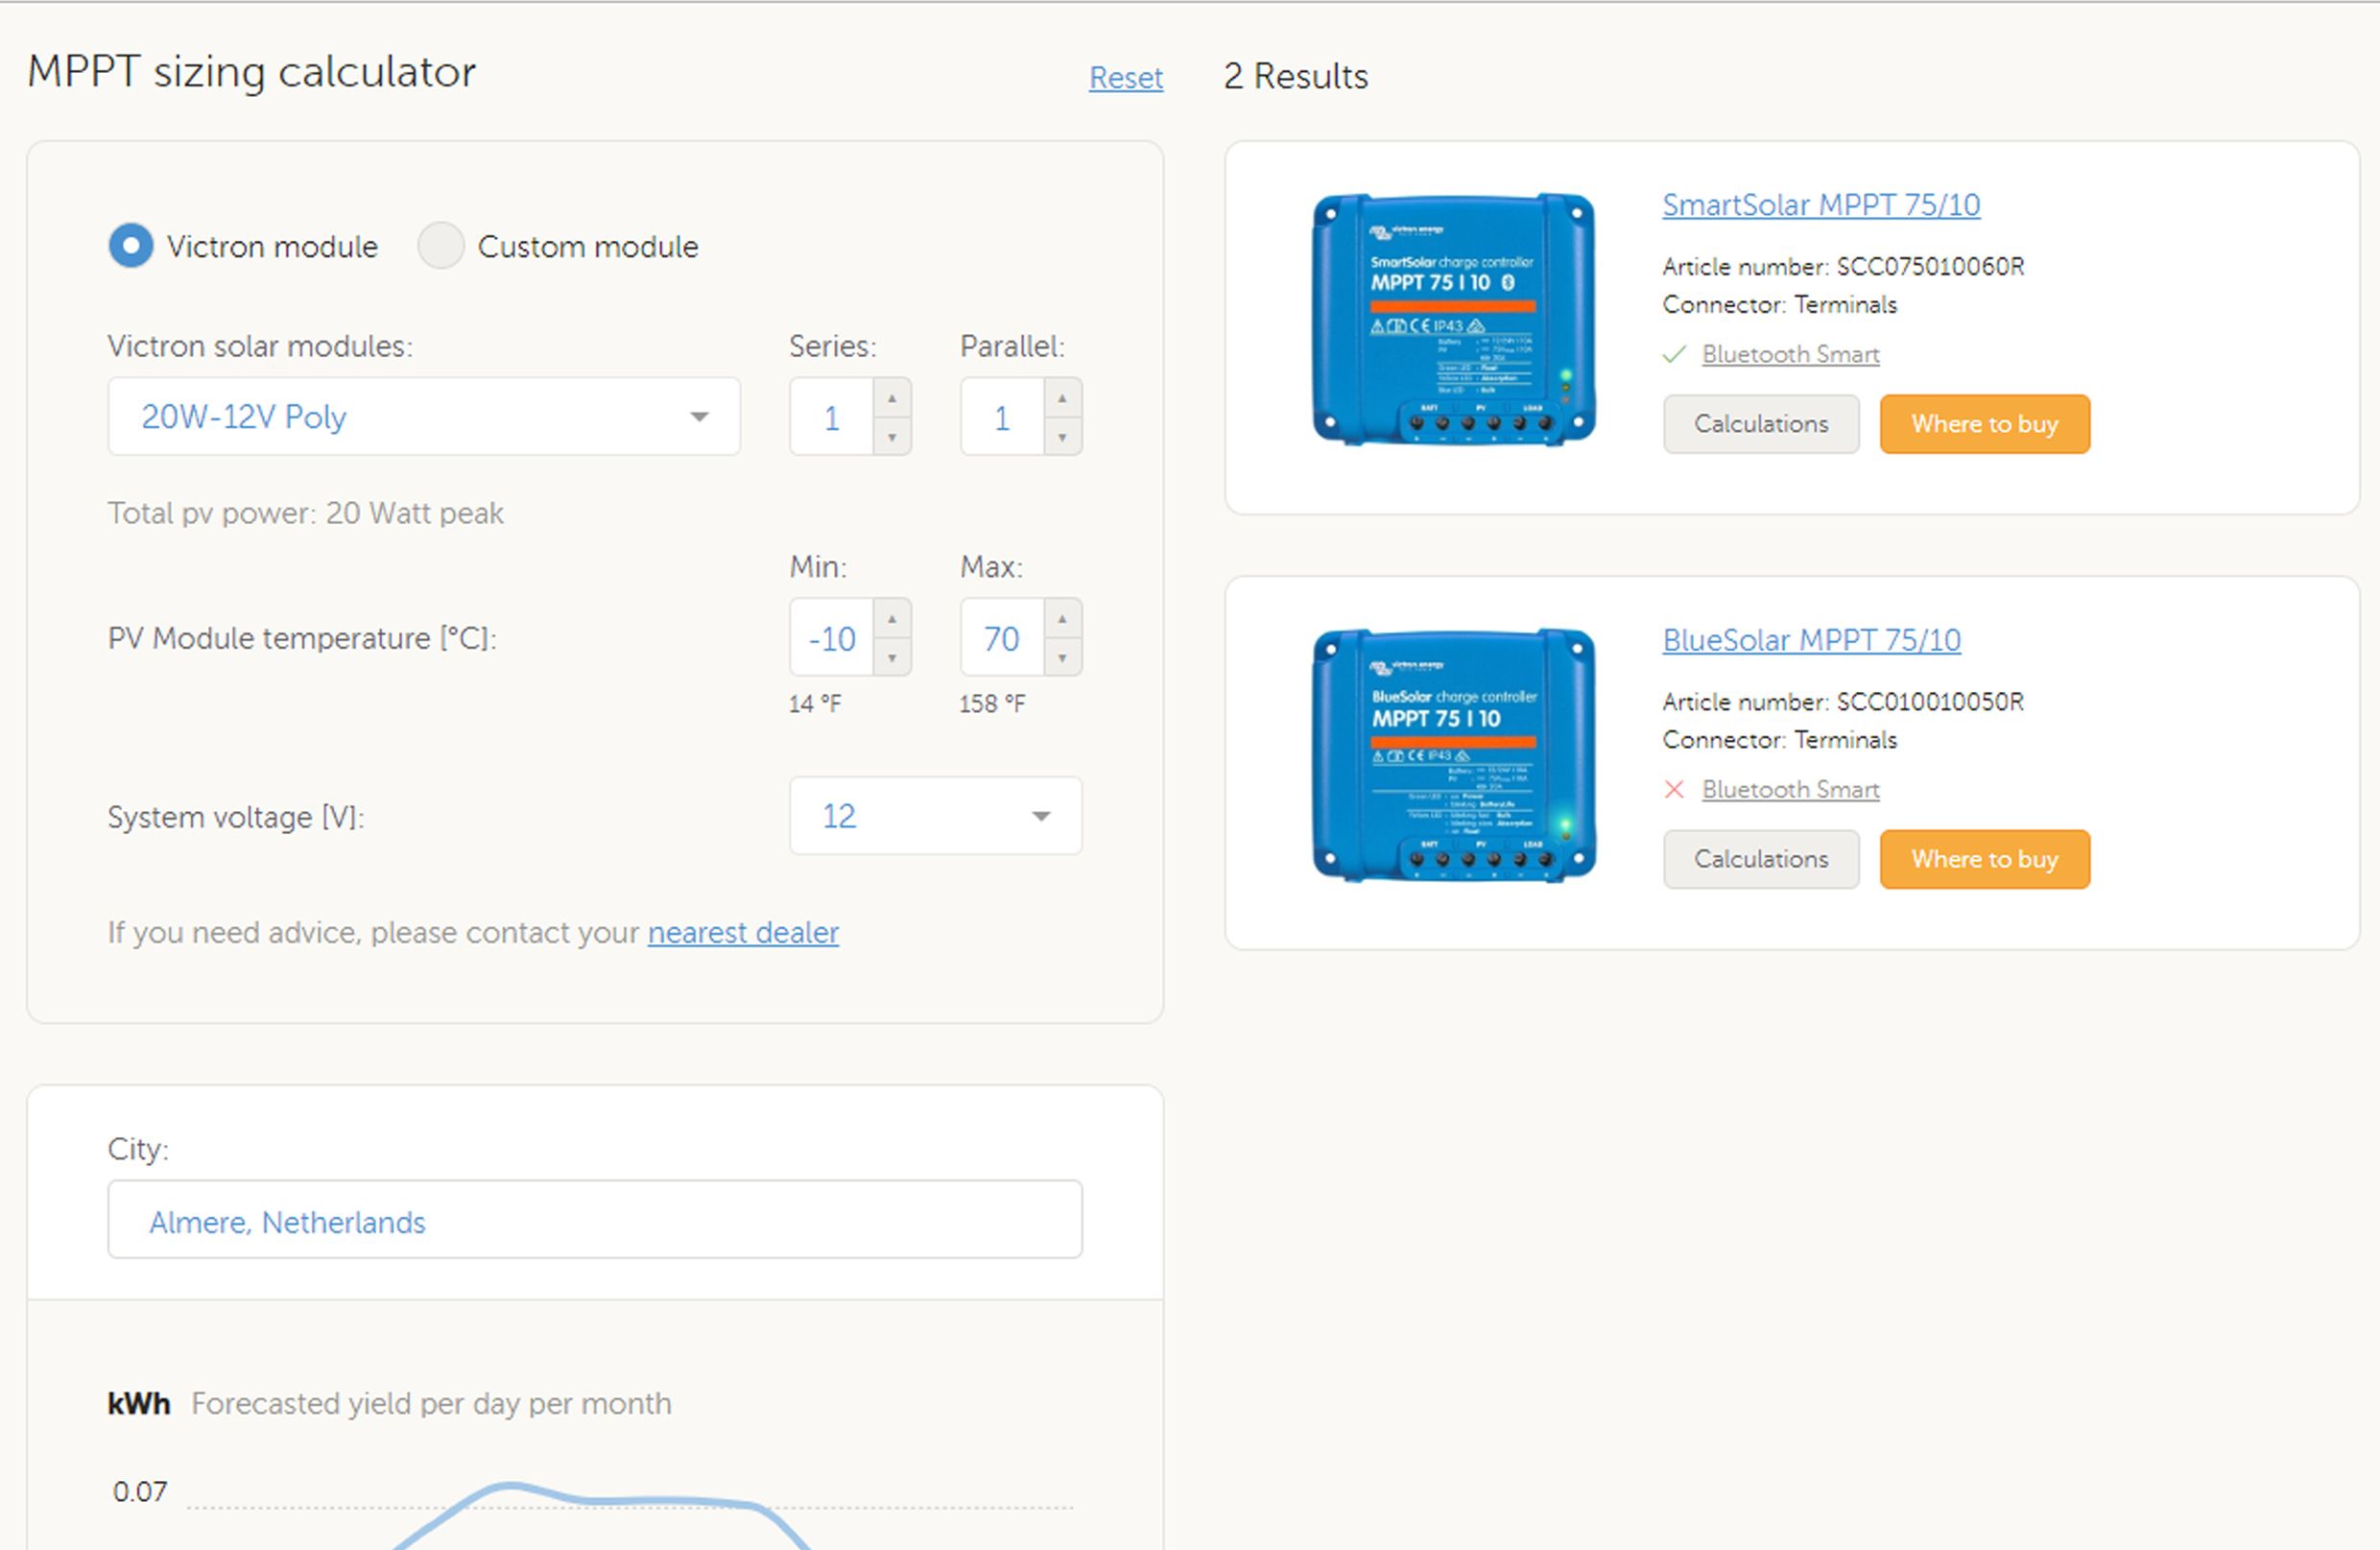Increase the Series count with up arrow

click(x=892, y=398)
